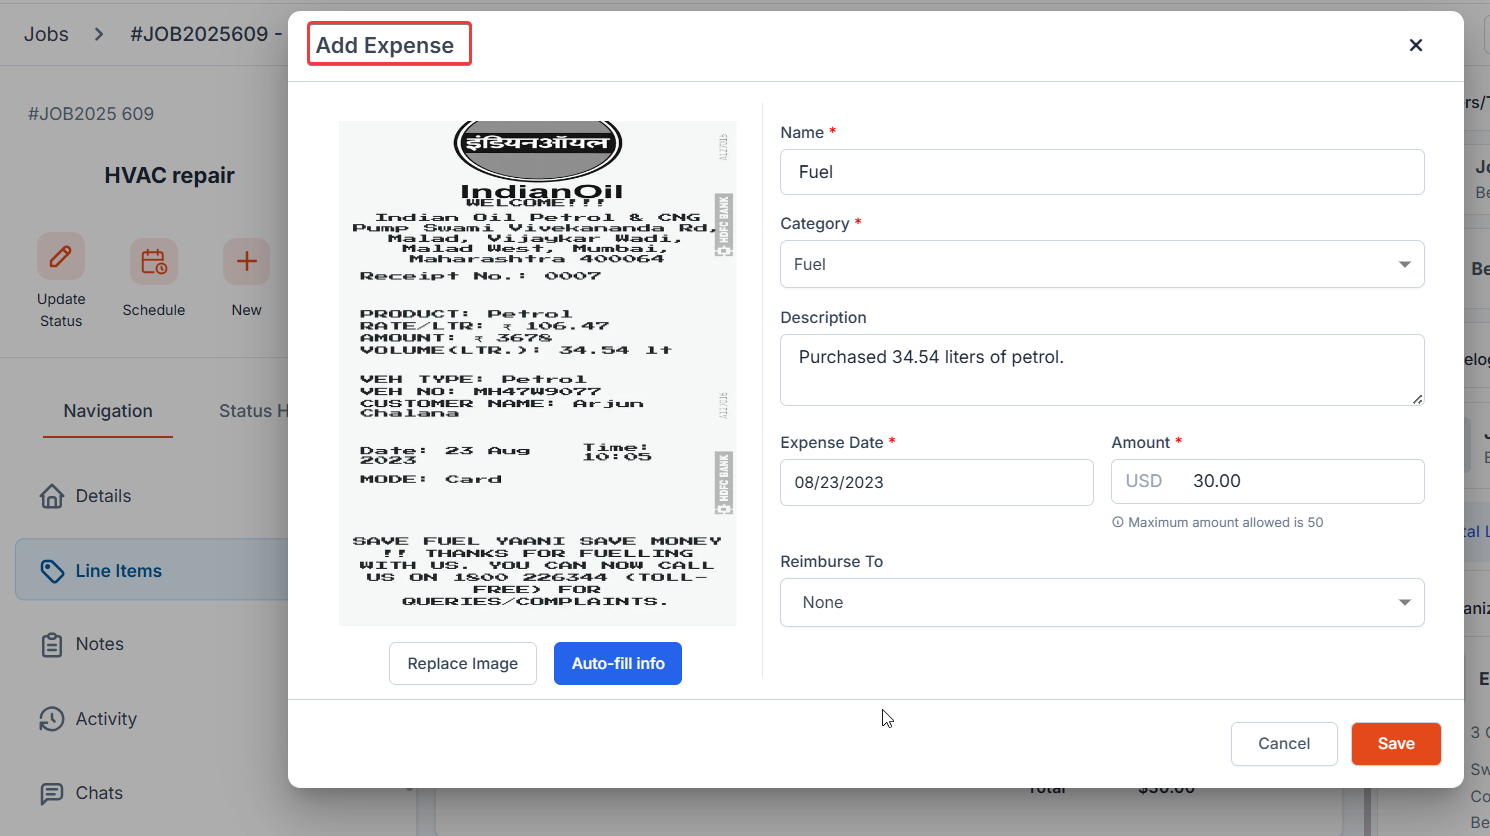Click the Description text area
The image size is (1490, 836).
[x=1102, y=370]
